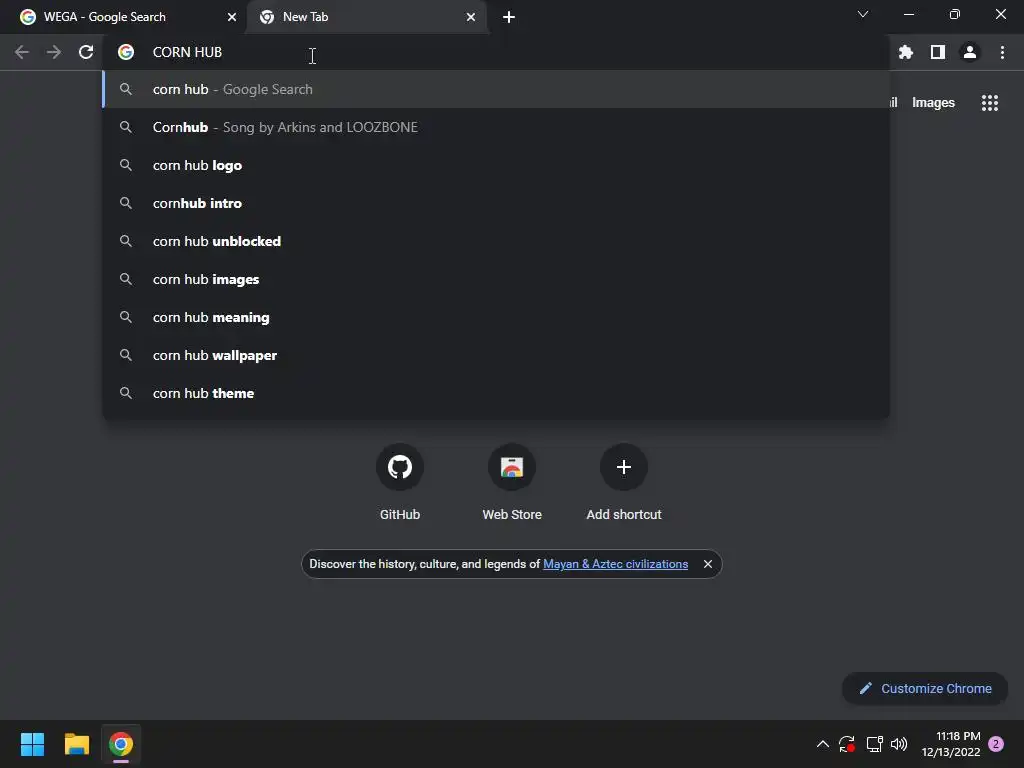Viewport: 1024px width, 768px height.
Task: Click the Google icon in address bar
Action: coord(126,52)
